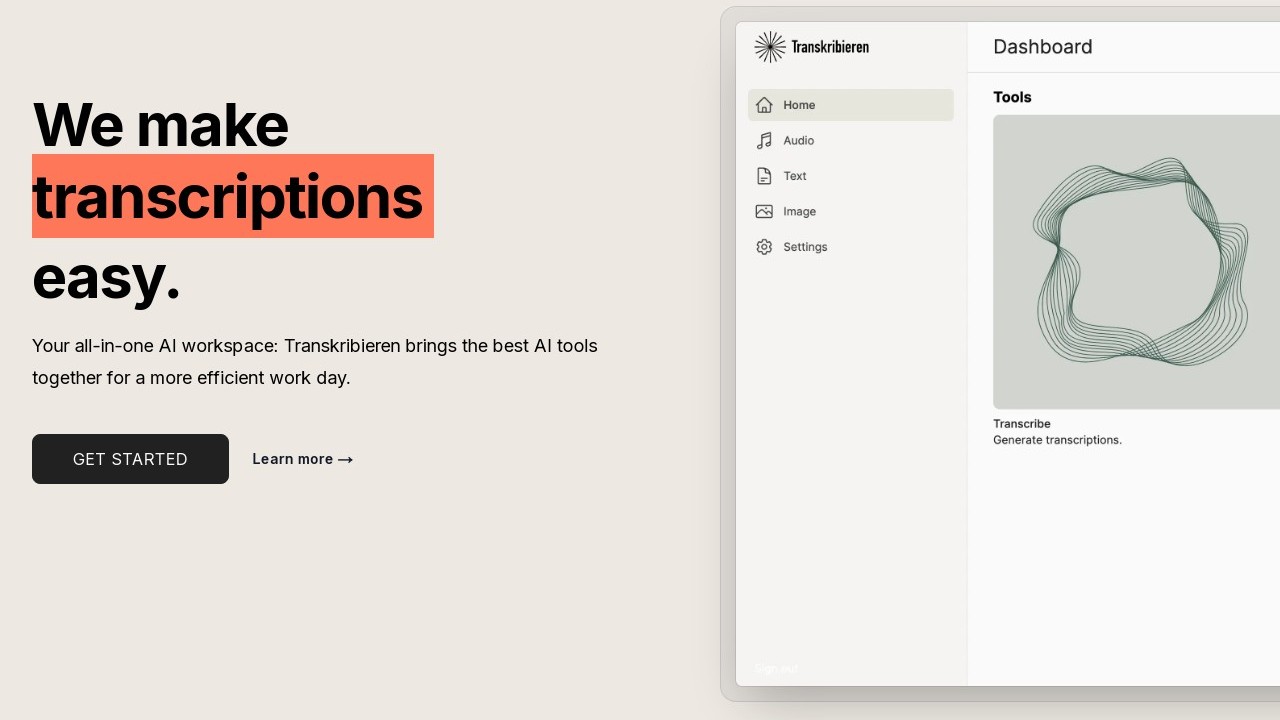Image resolution: width=1280 pixels, height=720 pixels.
Task: Click the Audio music note icon
Action: tap(764, 141)
